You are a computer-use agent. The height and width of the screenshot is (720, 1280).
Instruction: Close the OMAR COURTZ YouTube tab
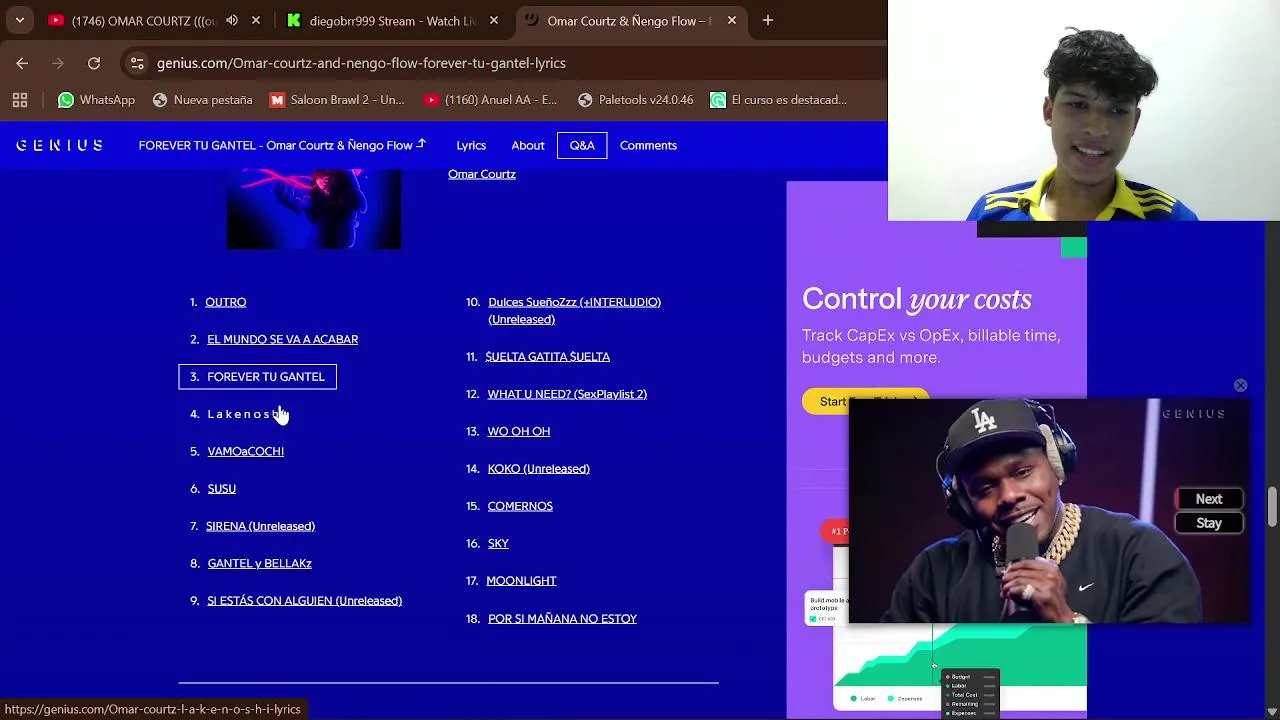pos(256,20)
